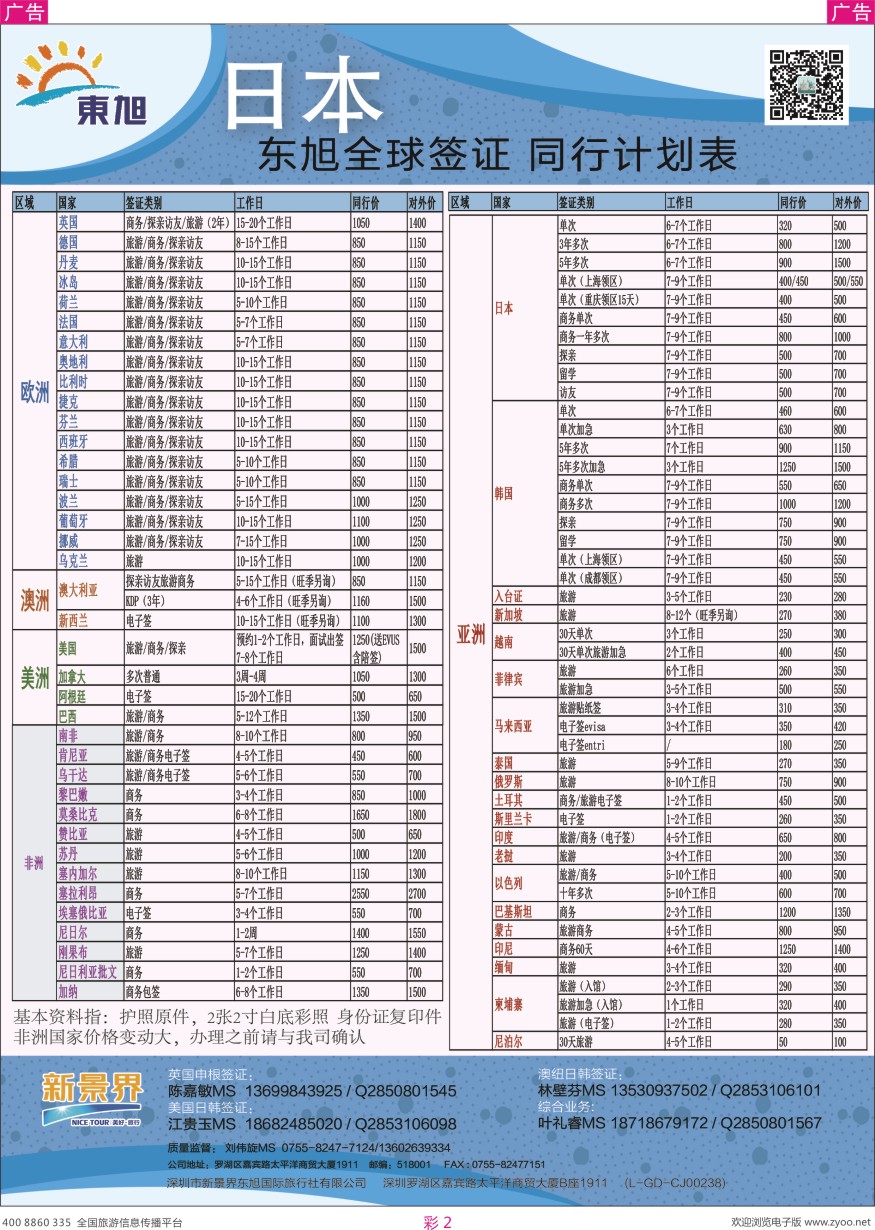875x1230 pixels.
Task: Click the 斯里兰卡 country cell
Action: click(x=524, y=819)
